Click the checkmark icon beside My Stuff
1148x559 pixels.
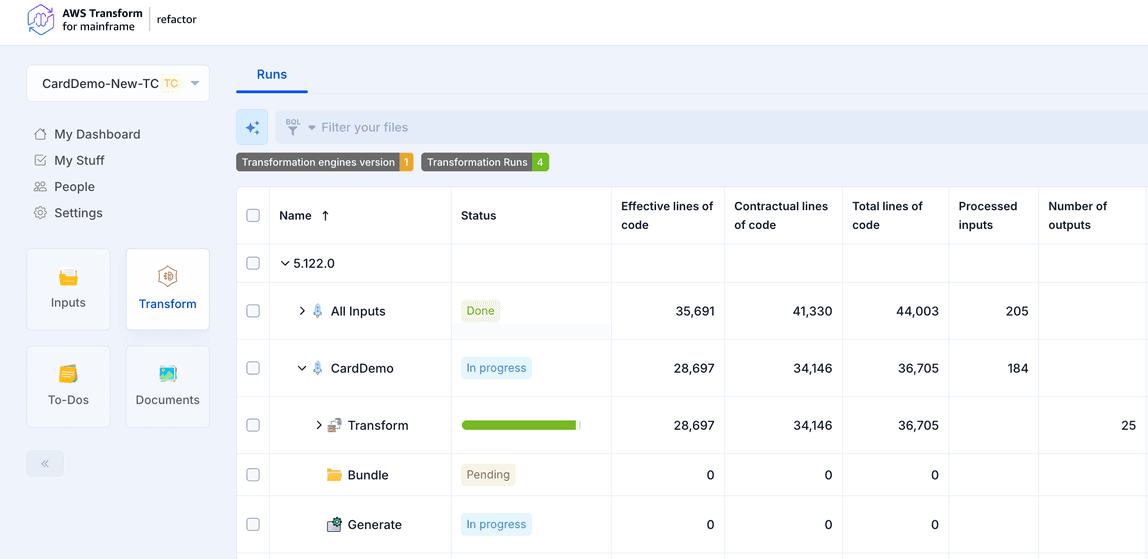(40, 160)
